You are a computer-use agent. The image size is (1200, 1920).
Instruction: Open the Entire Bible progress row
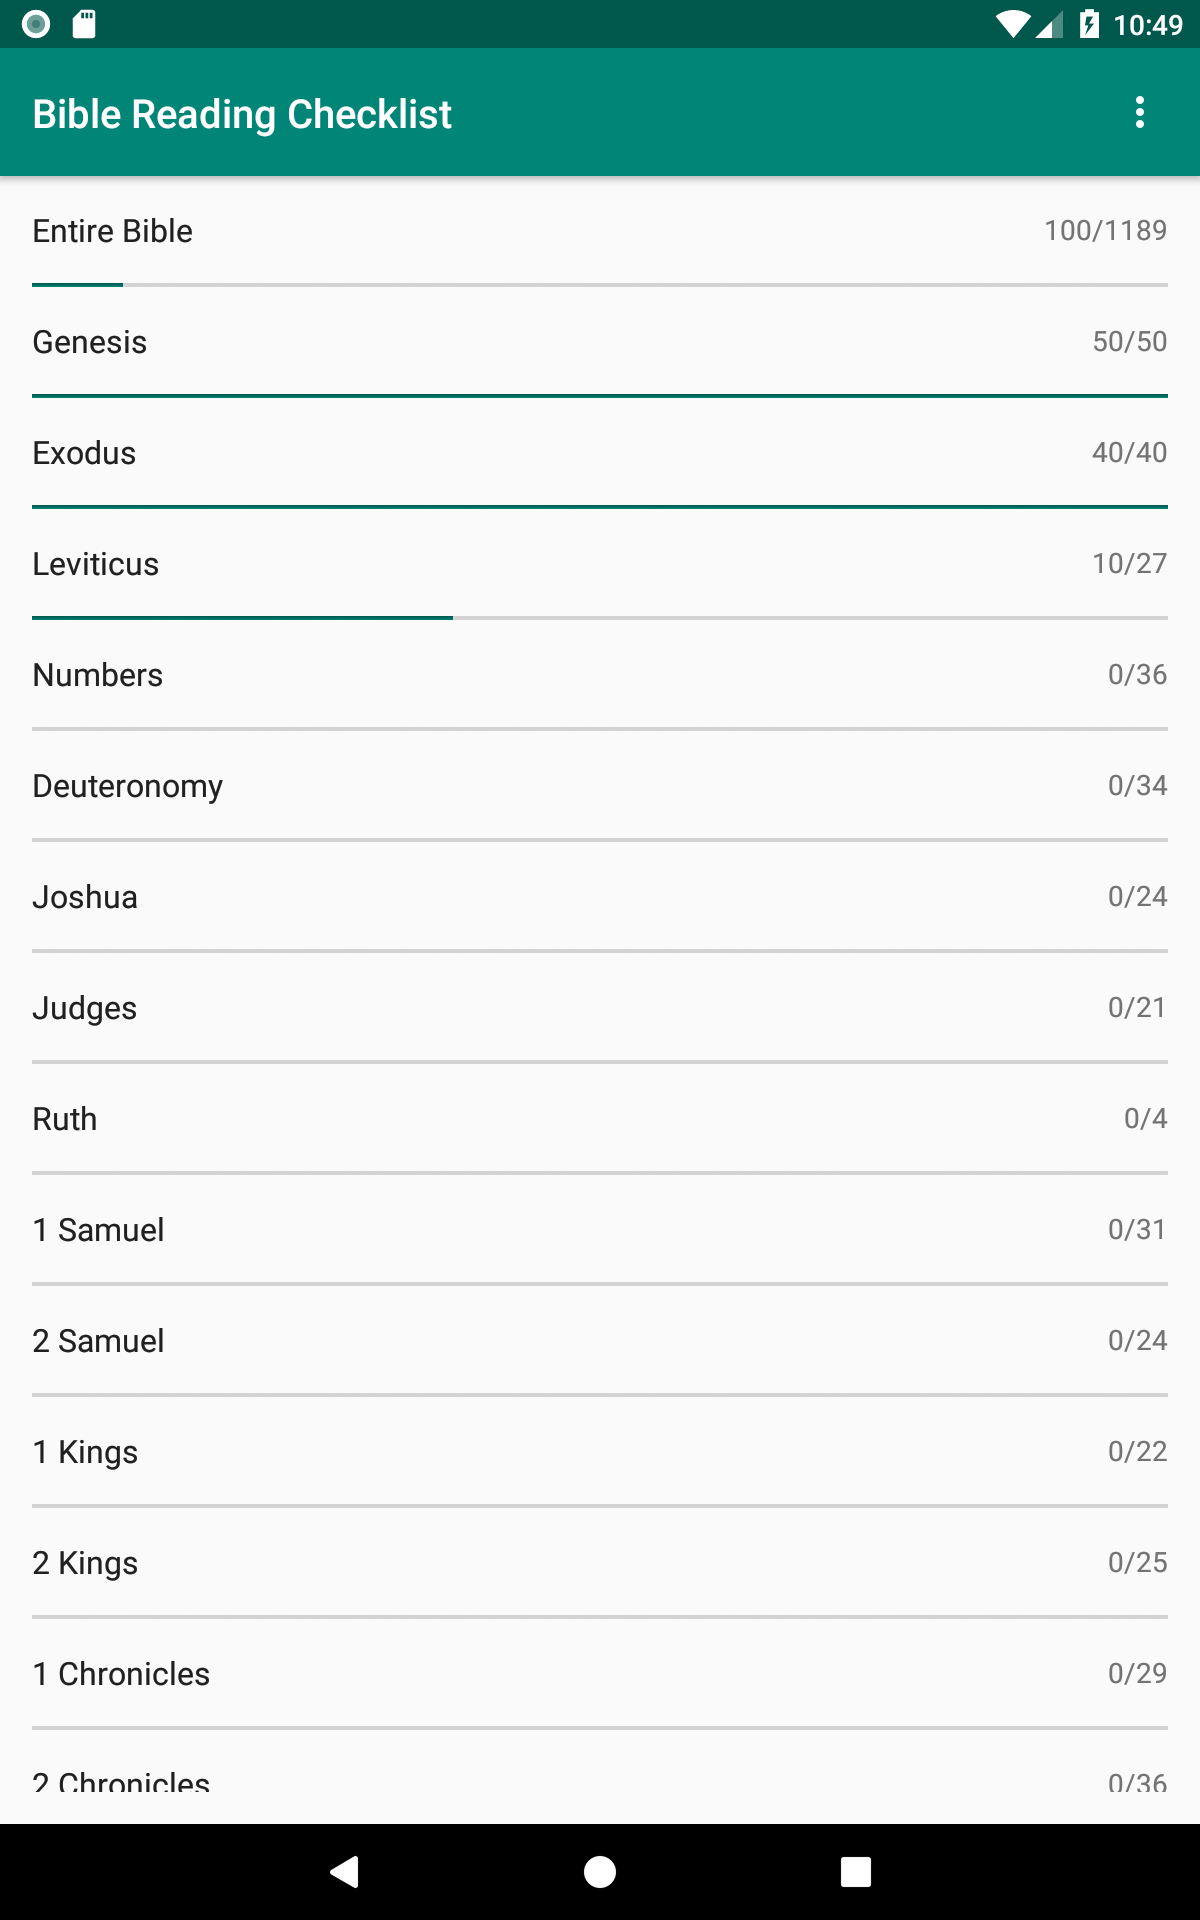click(x=600, y=231)
